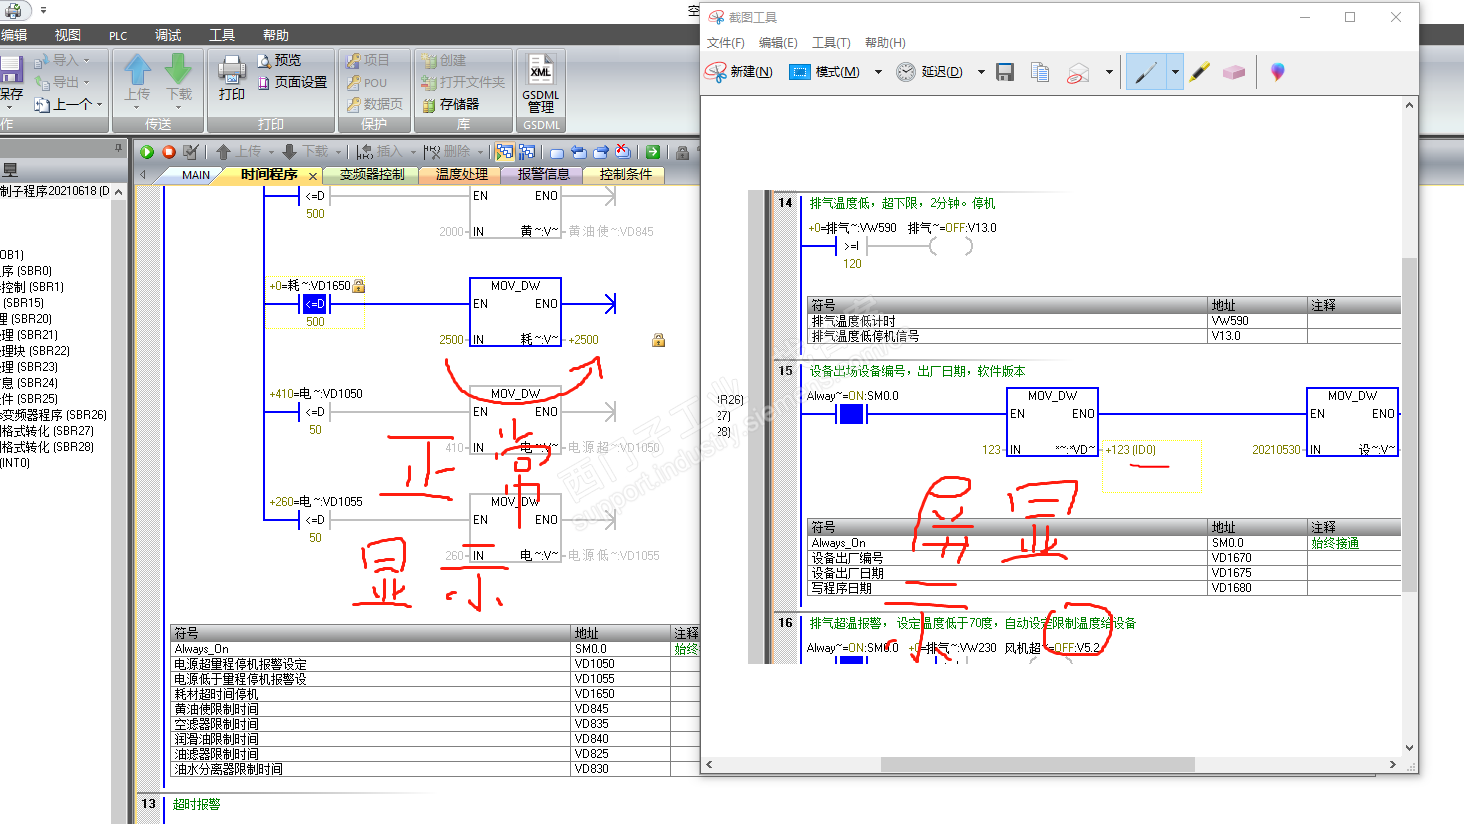Viewport: 1464px width, 824px height.
Task: Click the send snip envelope icon
Action: coord(1078,72)
